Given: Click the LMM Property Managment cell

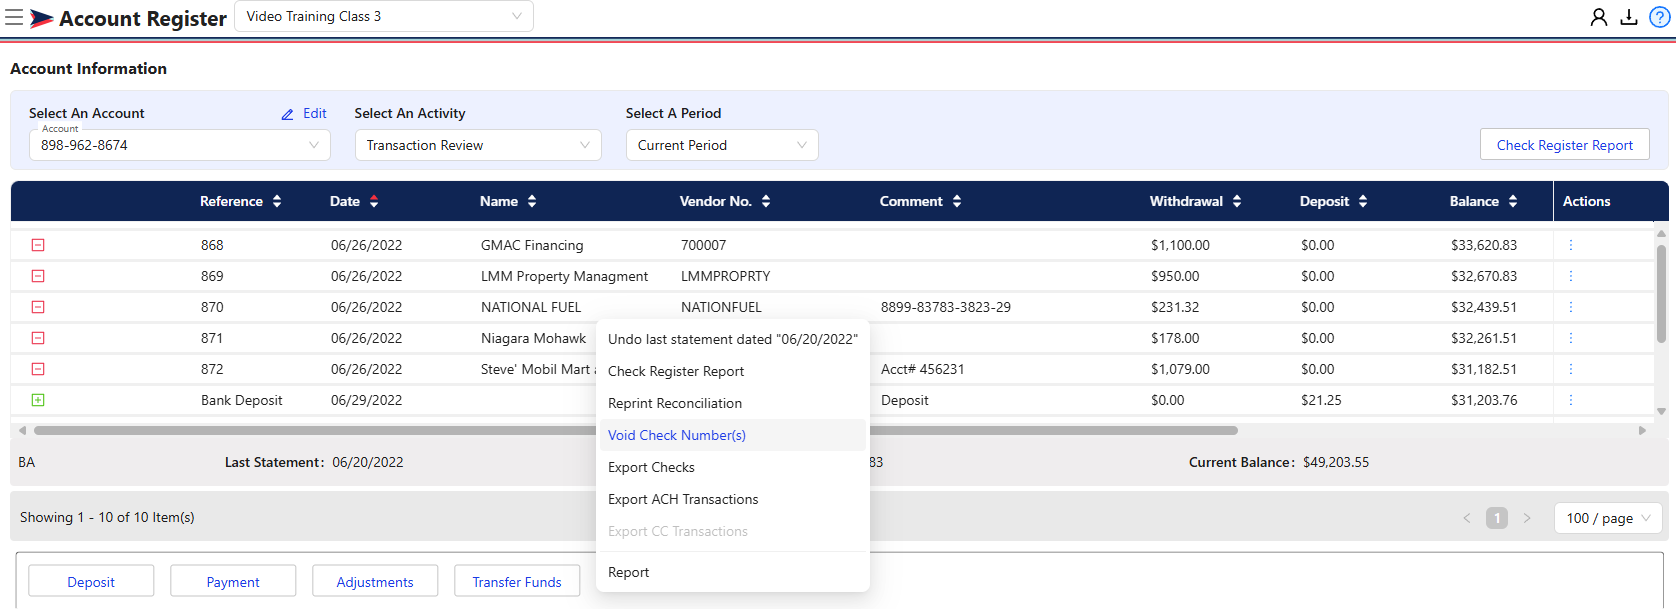Looking at the screenshot, I should point(564,276).
